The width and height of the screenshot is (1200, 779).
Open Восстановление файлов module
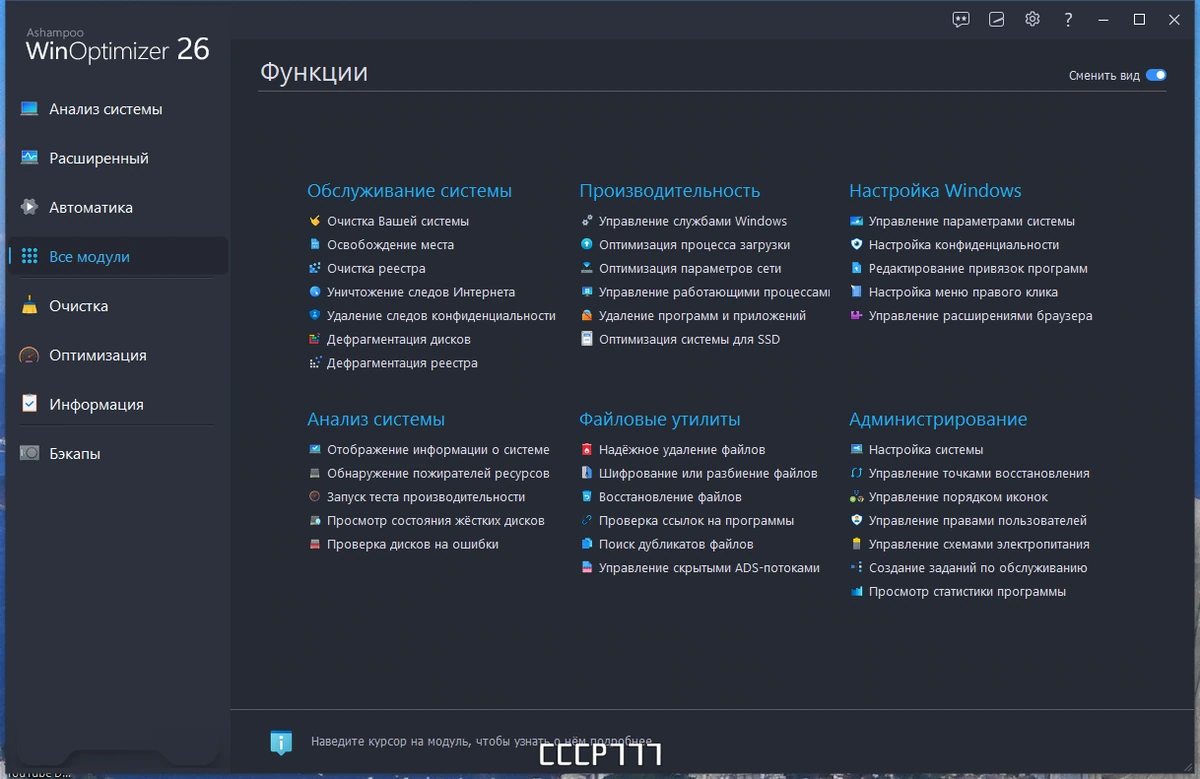tap(670, 497)
